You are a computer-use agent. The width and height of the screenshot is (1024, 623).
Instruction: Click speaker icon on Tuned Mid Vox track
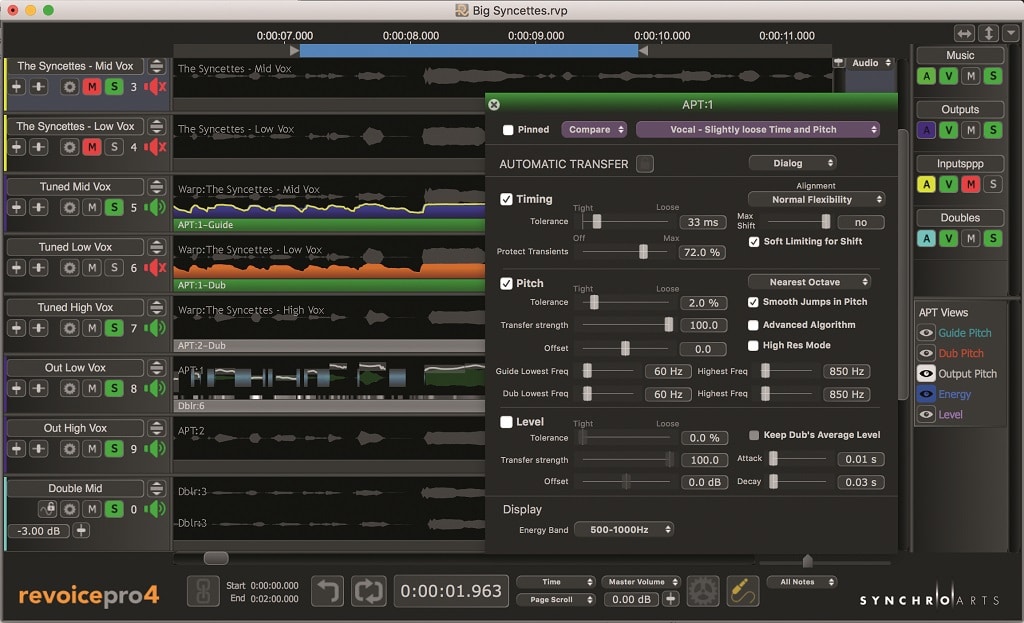pos(155,208)
